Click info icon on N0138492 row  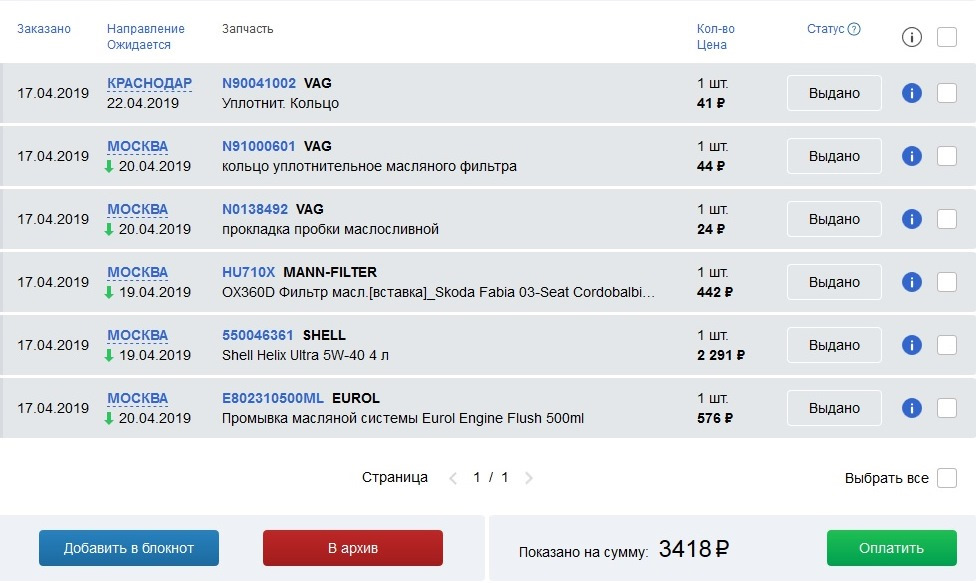(911, 219)
